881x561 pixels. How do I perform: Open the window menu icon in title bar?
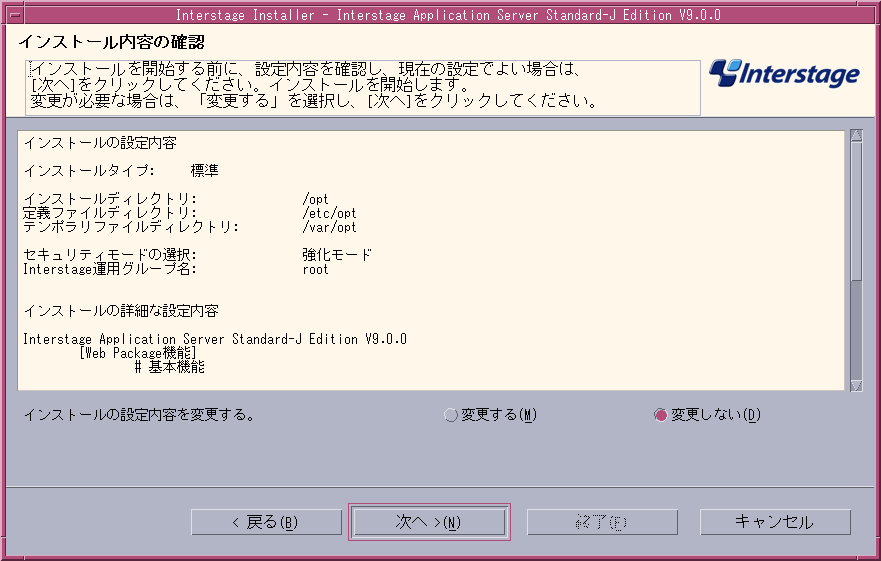click(x=15, y=15)
